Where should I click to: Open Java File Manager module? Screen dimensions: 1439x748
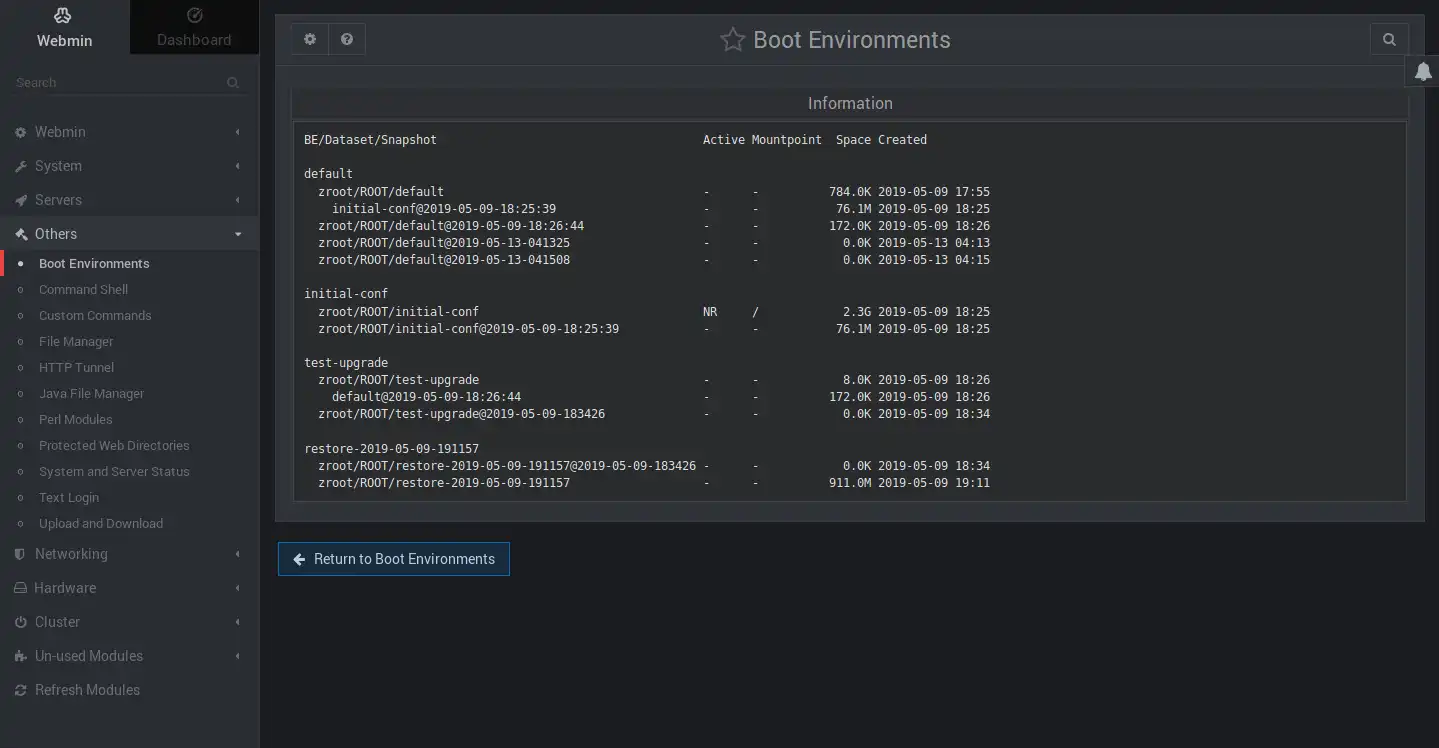pyautogui.click(x=91, y=394)
